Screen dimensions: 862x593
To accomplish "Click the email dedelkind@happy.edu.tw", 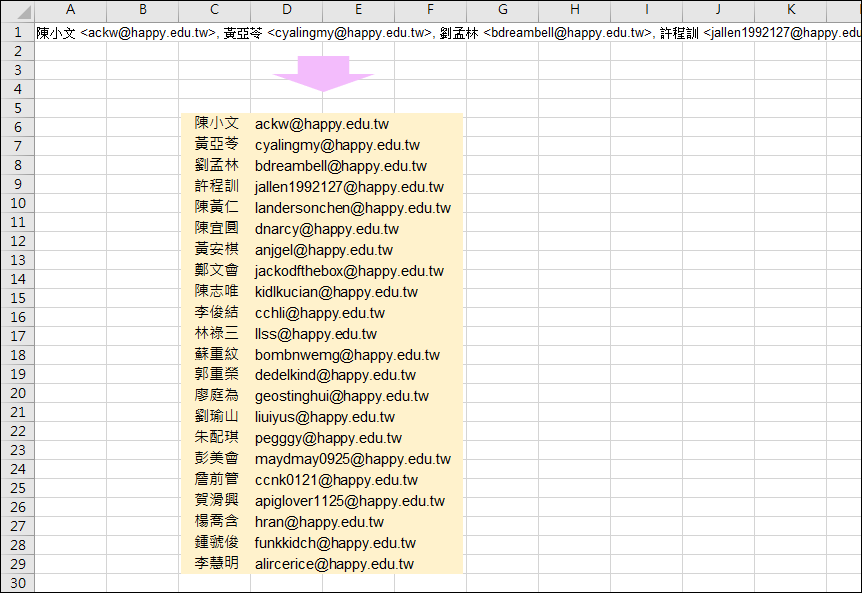I will (335, 375).
